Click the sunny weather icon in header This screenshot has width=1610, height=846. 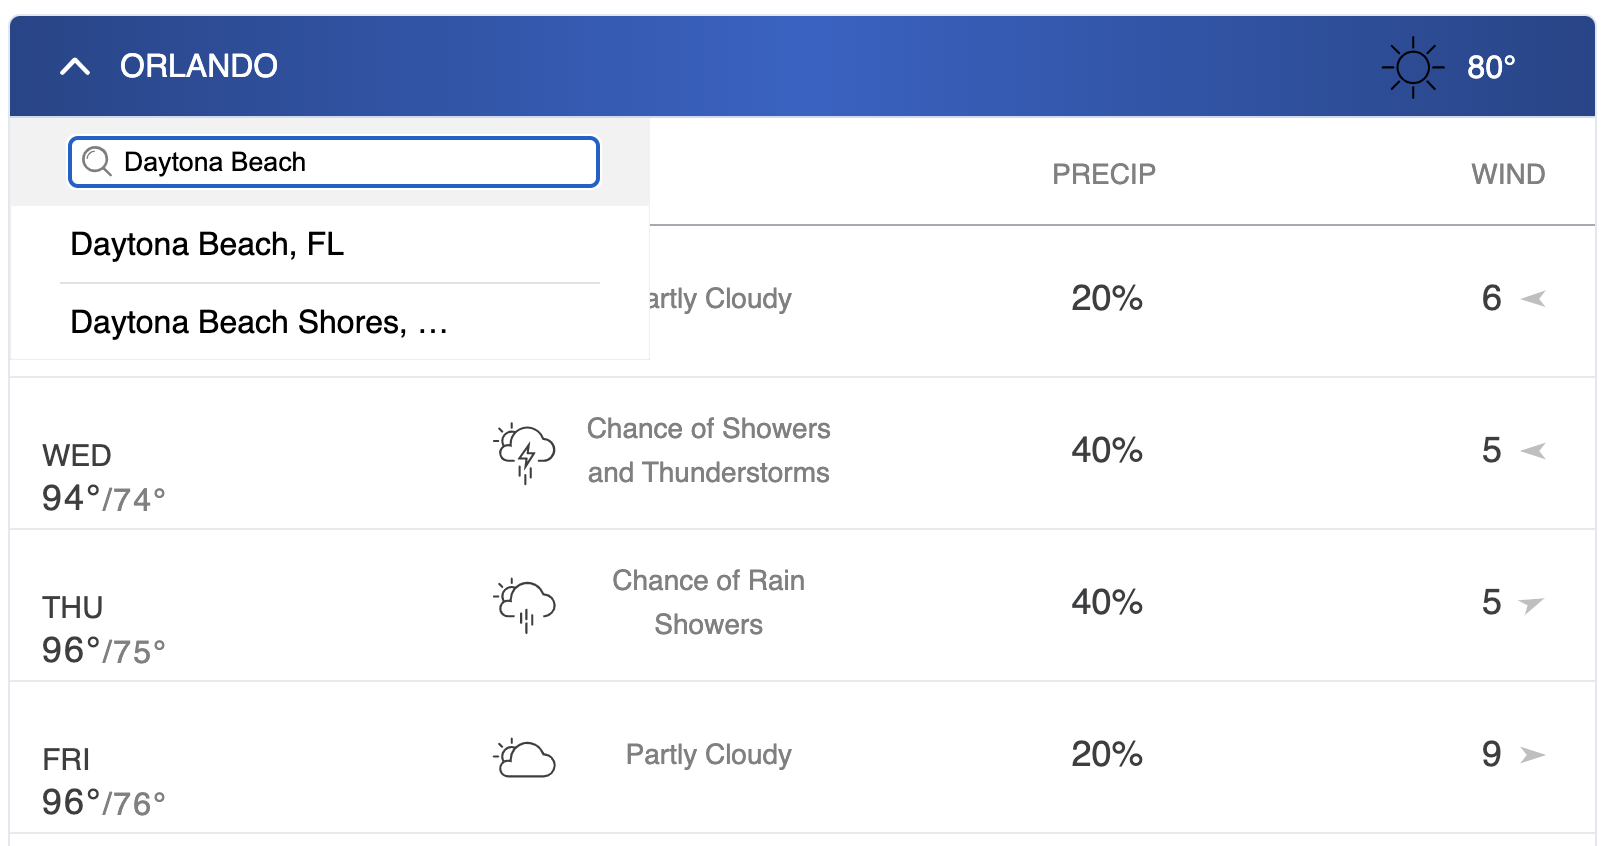tap(1413, 67)
